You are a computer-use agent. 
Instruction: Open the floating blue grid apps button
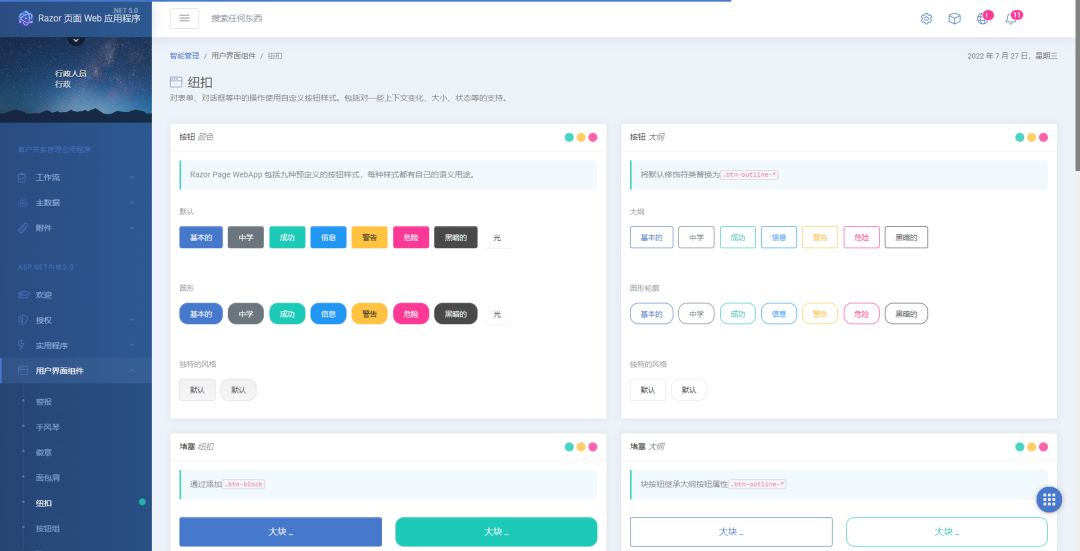pyautogui.click(x=1049, y=500)
